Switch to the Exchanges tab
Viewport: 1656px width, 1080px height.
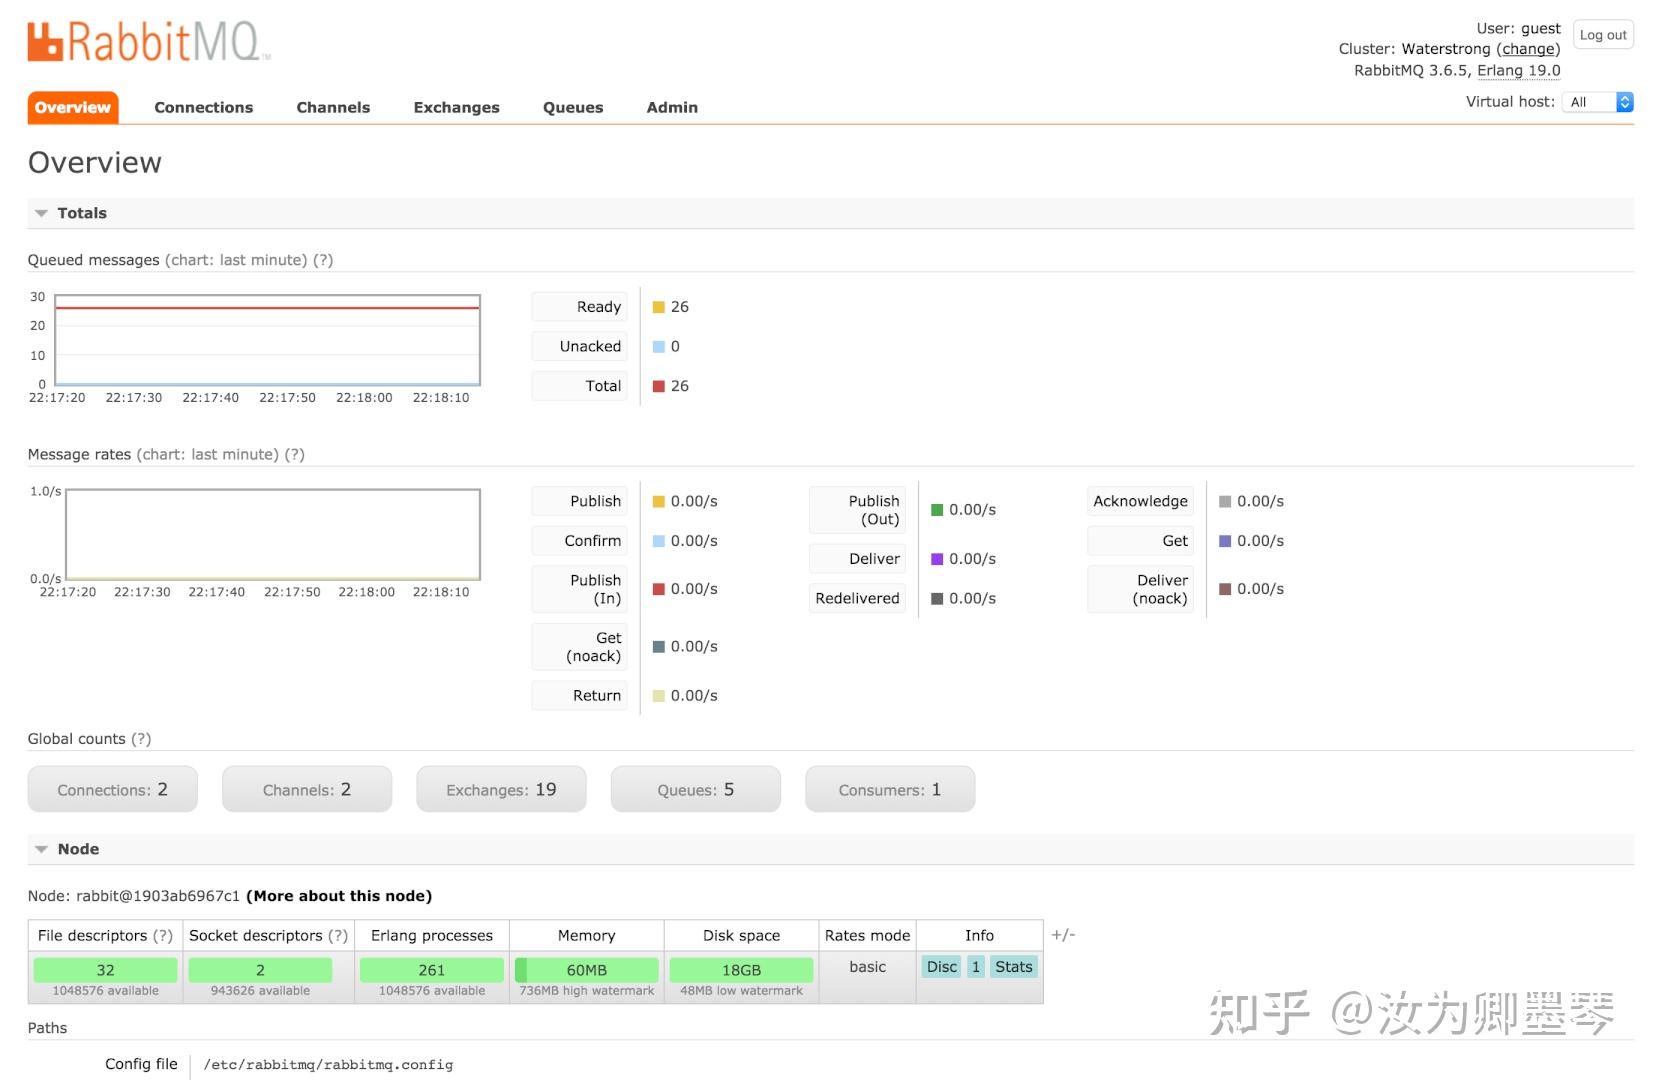click(456, 107)
